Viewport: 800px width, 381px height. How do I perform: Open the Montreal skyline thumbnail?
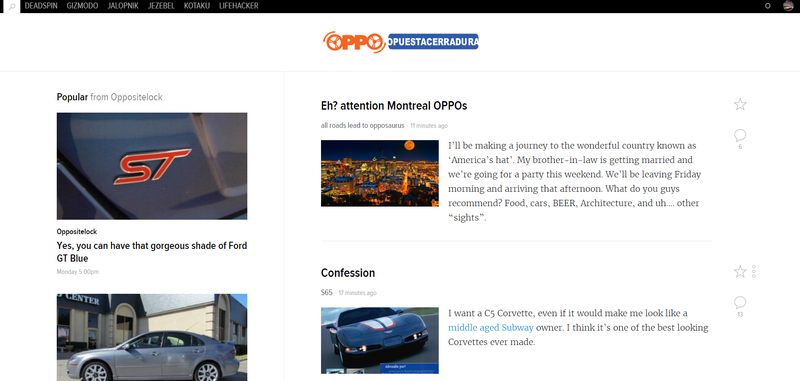point(380,173)
